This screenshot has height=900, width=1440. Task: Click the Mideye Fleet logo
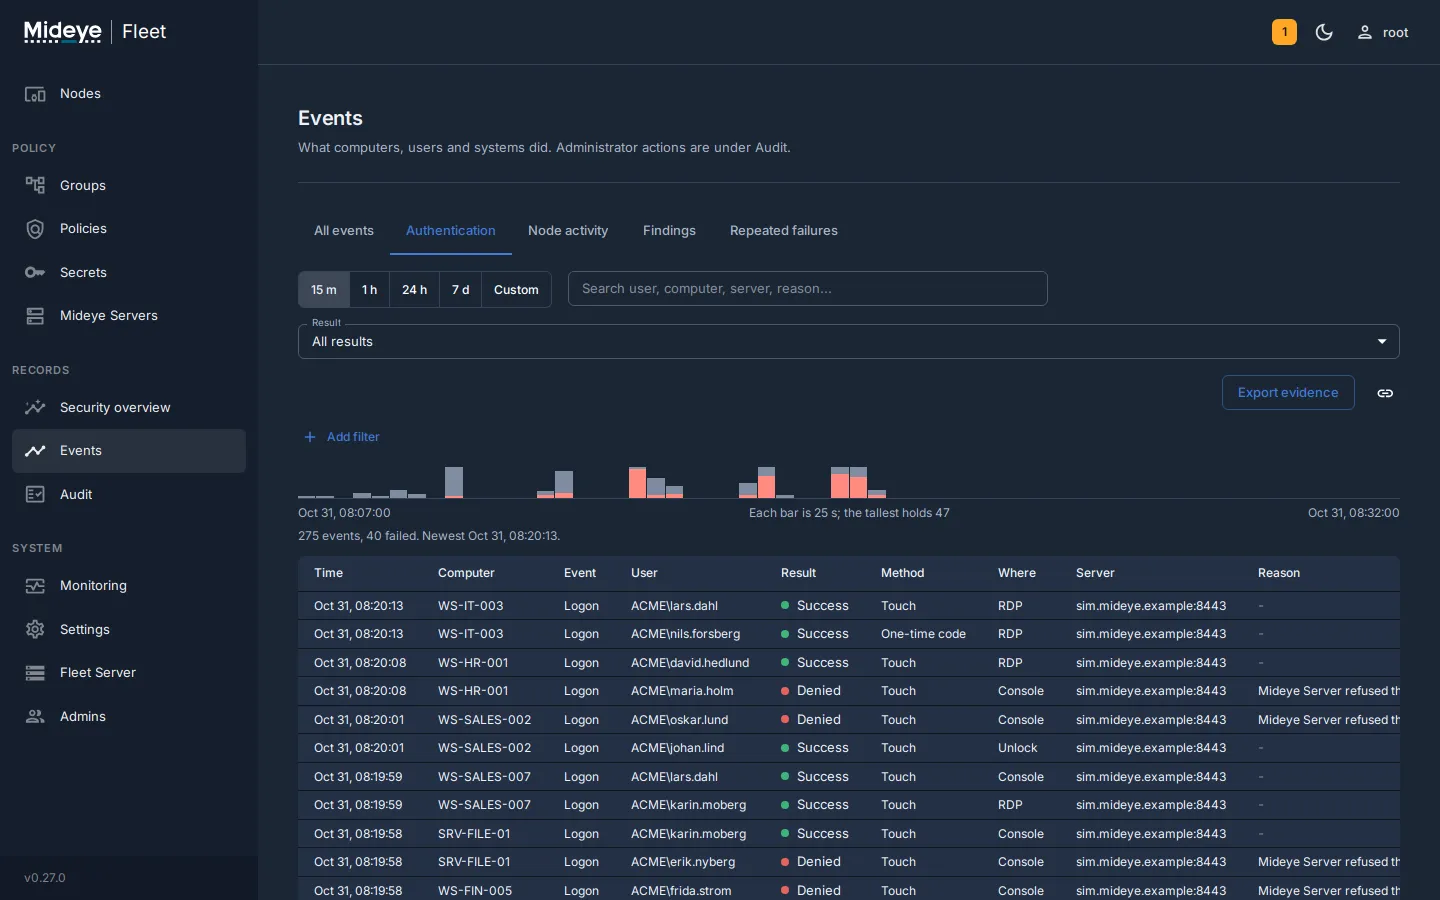click(x=95, y=32)
